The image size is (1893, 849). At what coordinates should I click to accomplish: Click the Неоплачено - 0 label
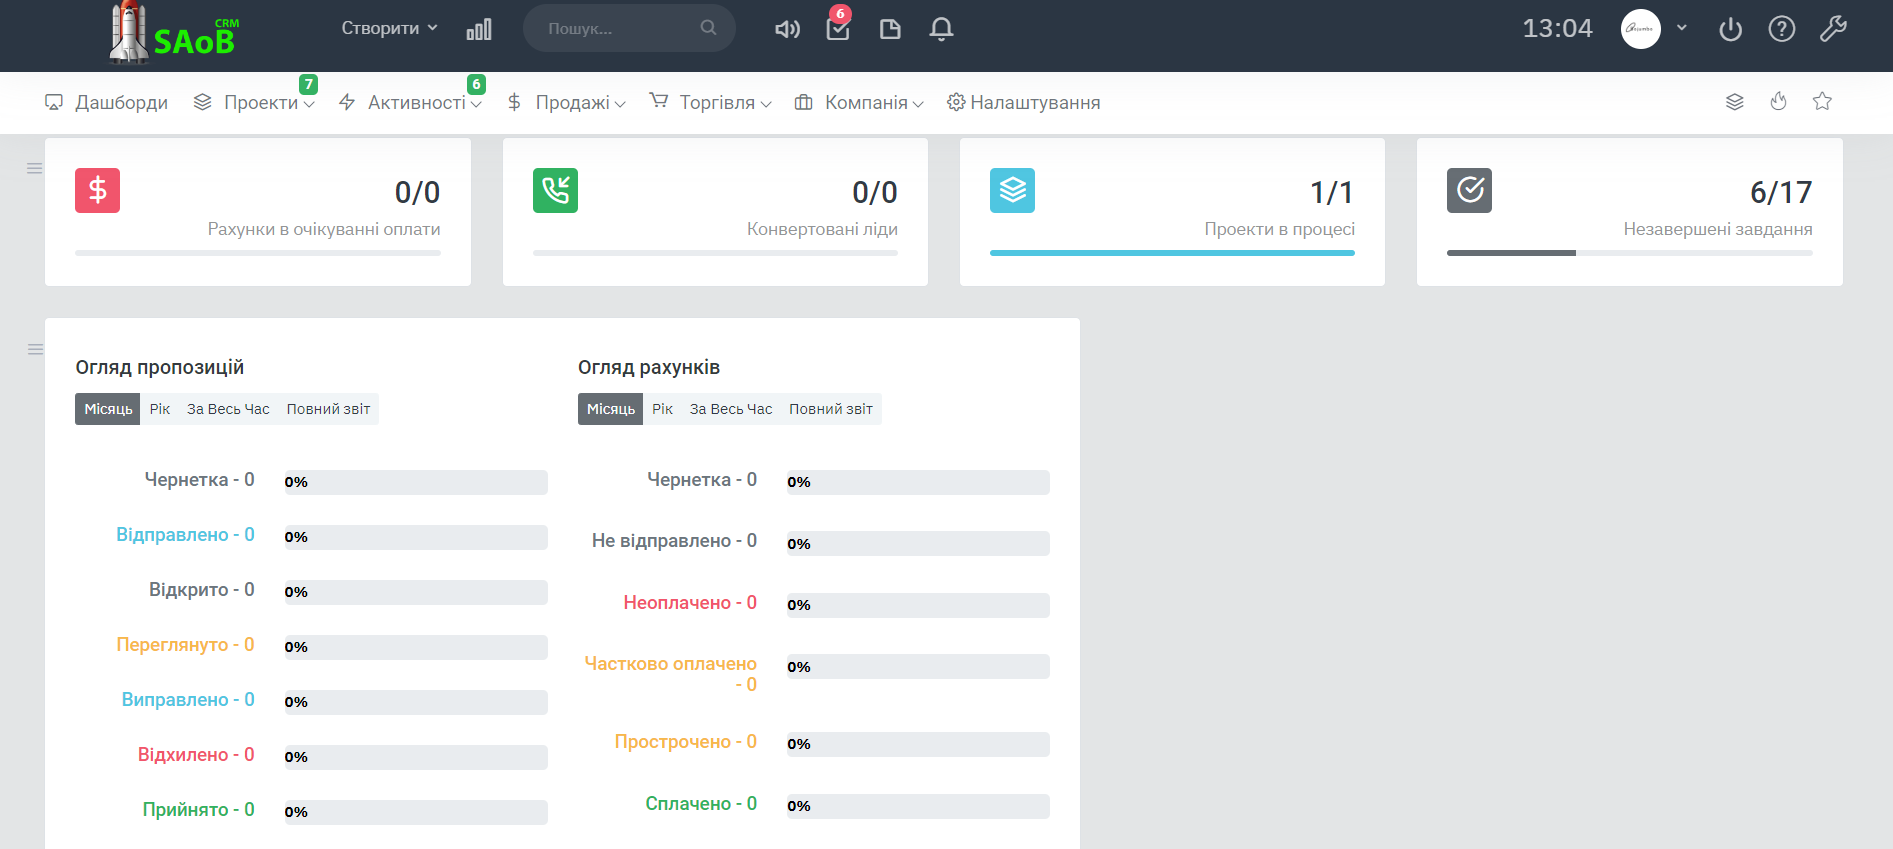point(690,603)
